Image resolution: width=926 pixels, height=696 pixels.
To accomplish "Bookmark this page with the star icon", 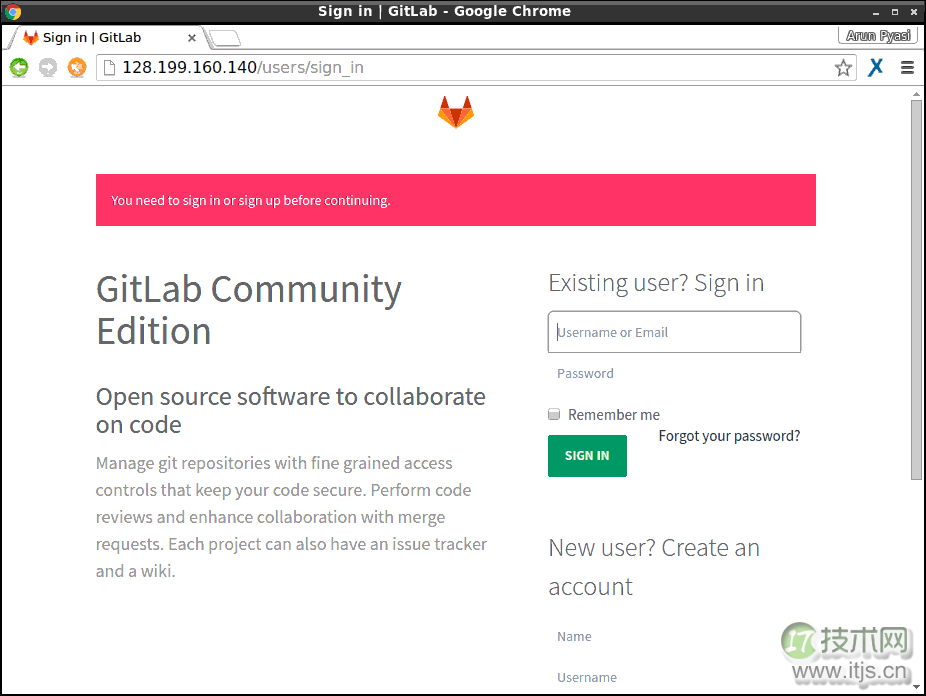I will (843, 68).
